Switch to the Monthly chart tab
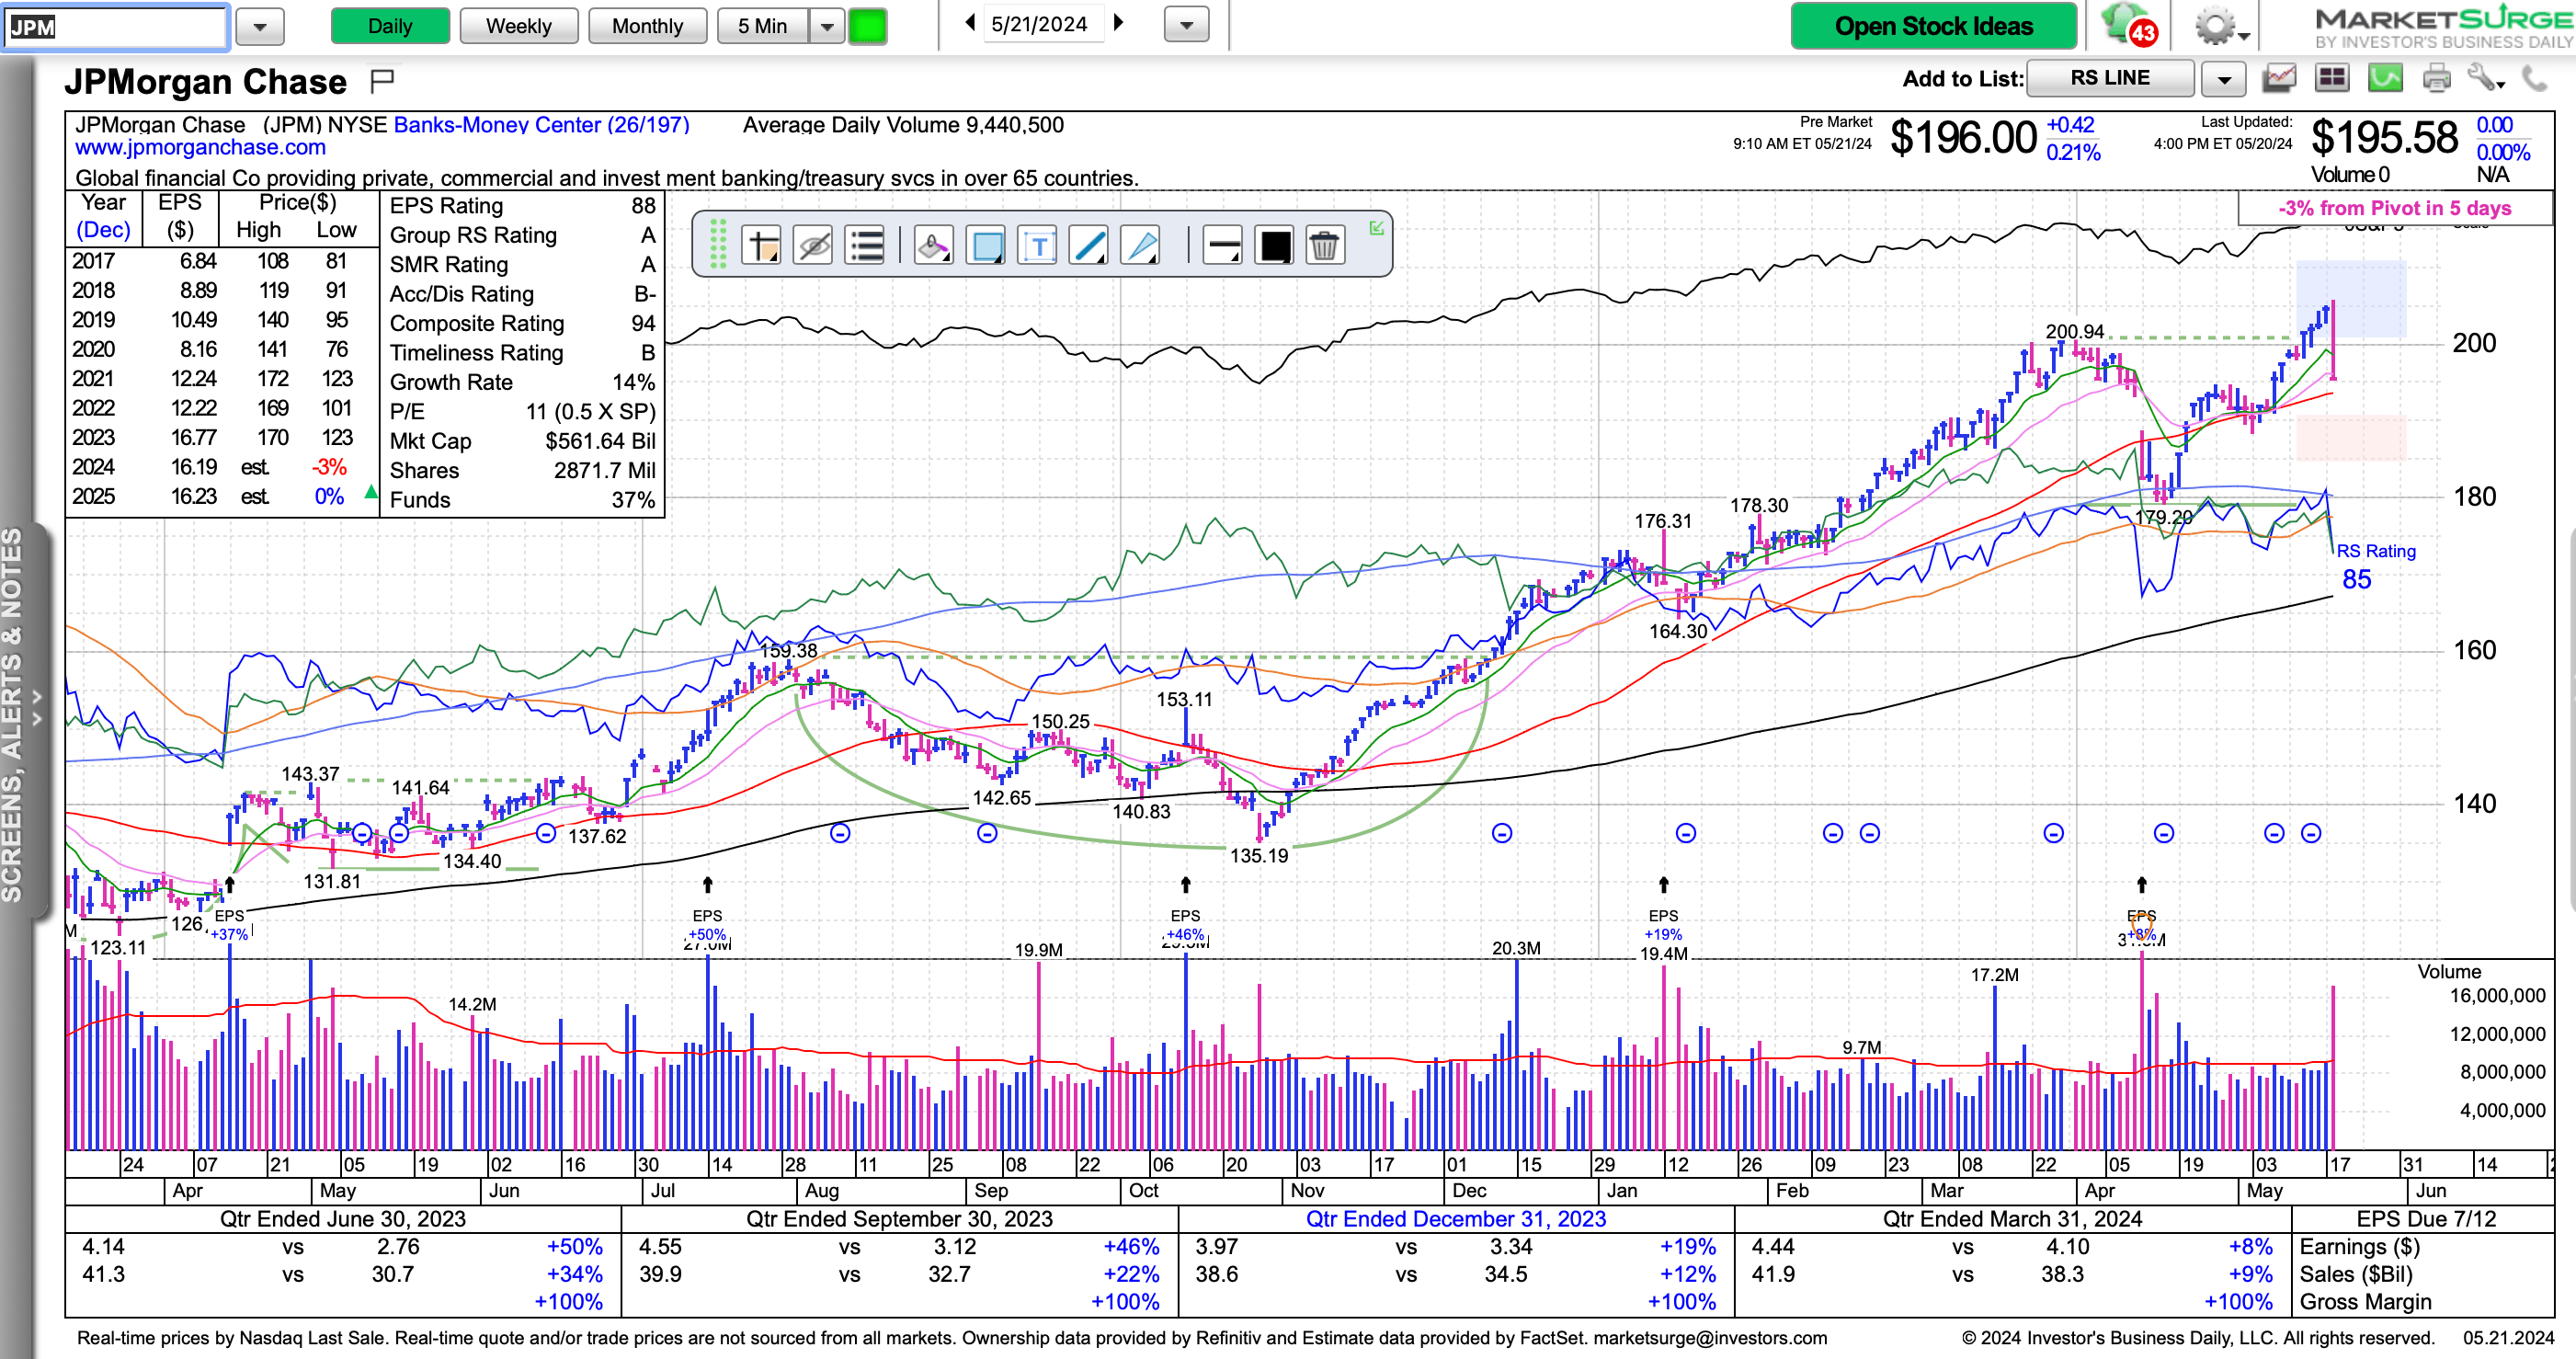The width and height of the screenshot is (2576, 1359). tap(647, 26)
